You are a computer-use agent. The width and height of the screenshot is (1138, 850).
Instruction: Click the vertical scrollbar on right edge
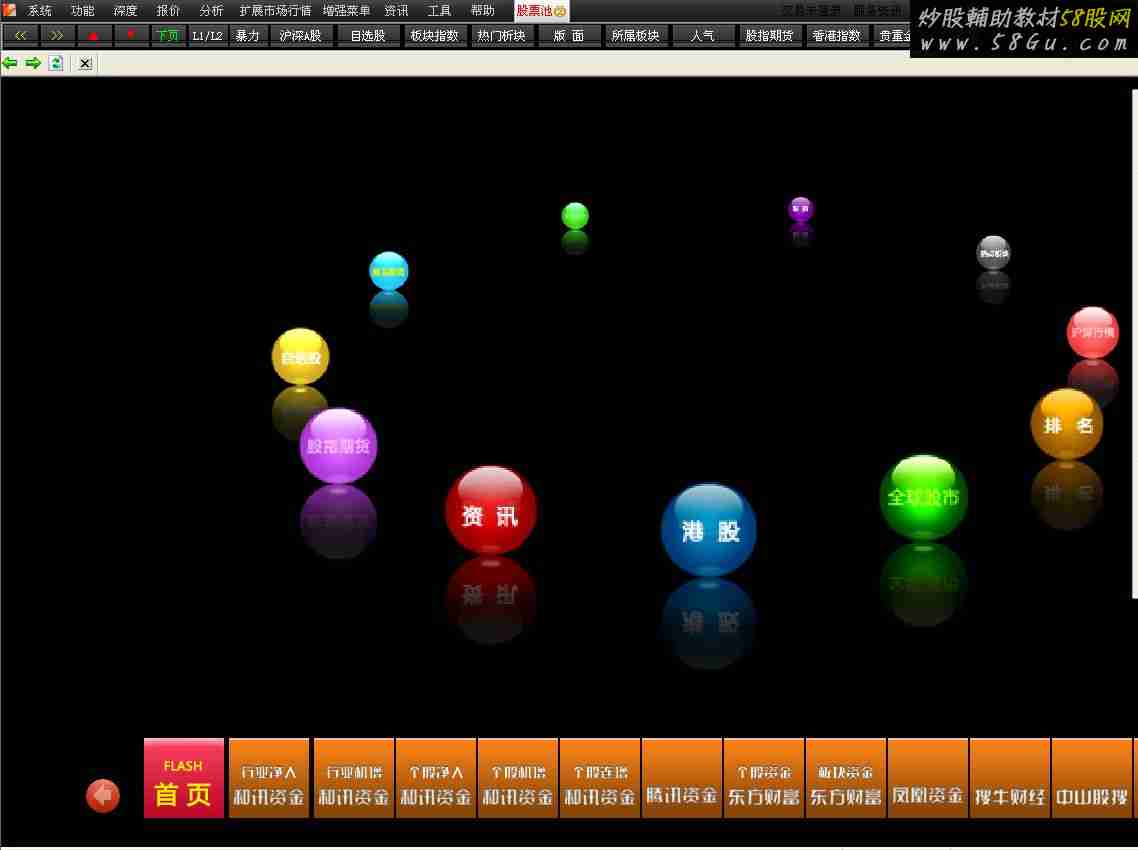(x=1134, y=340)
